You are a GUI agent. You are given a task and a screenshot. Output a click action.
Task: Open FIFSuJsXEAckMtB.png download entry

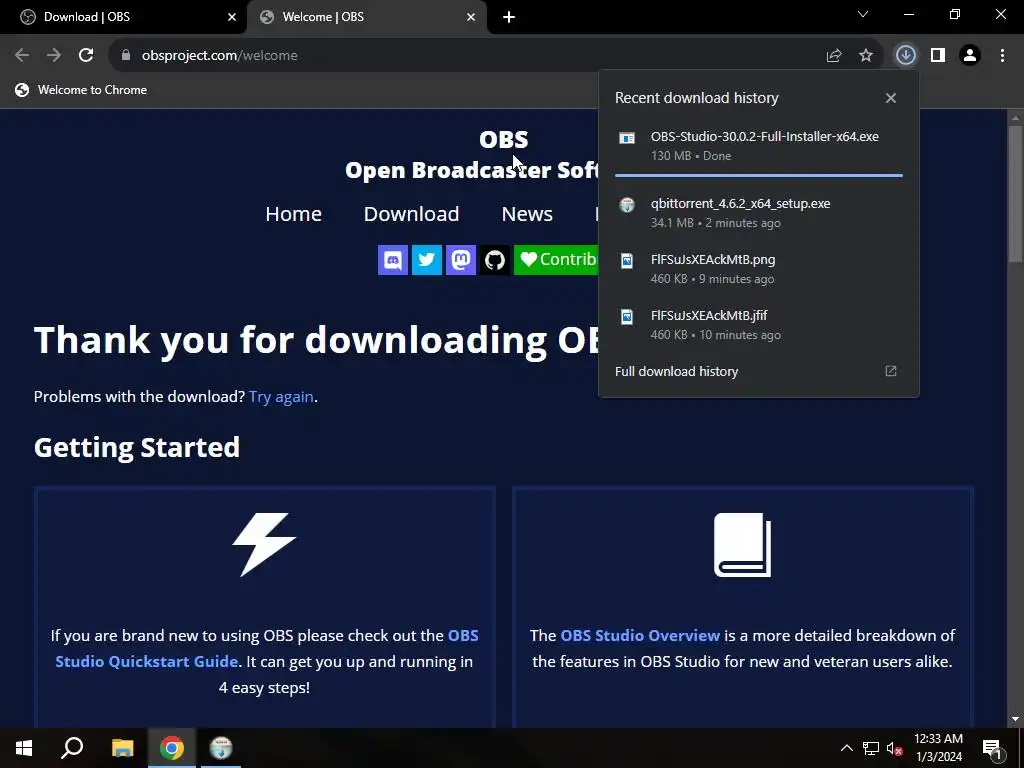pyautogui.click(x=759, y=269)
